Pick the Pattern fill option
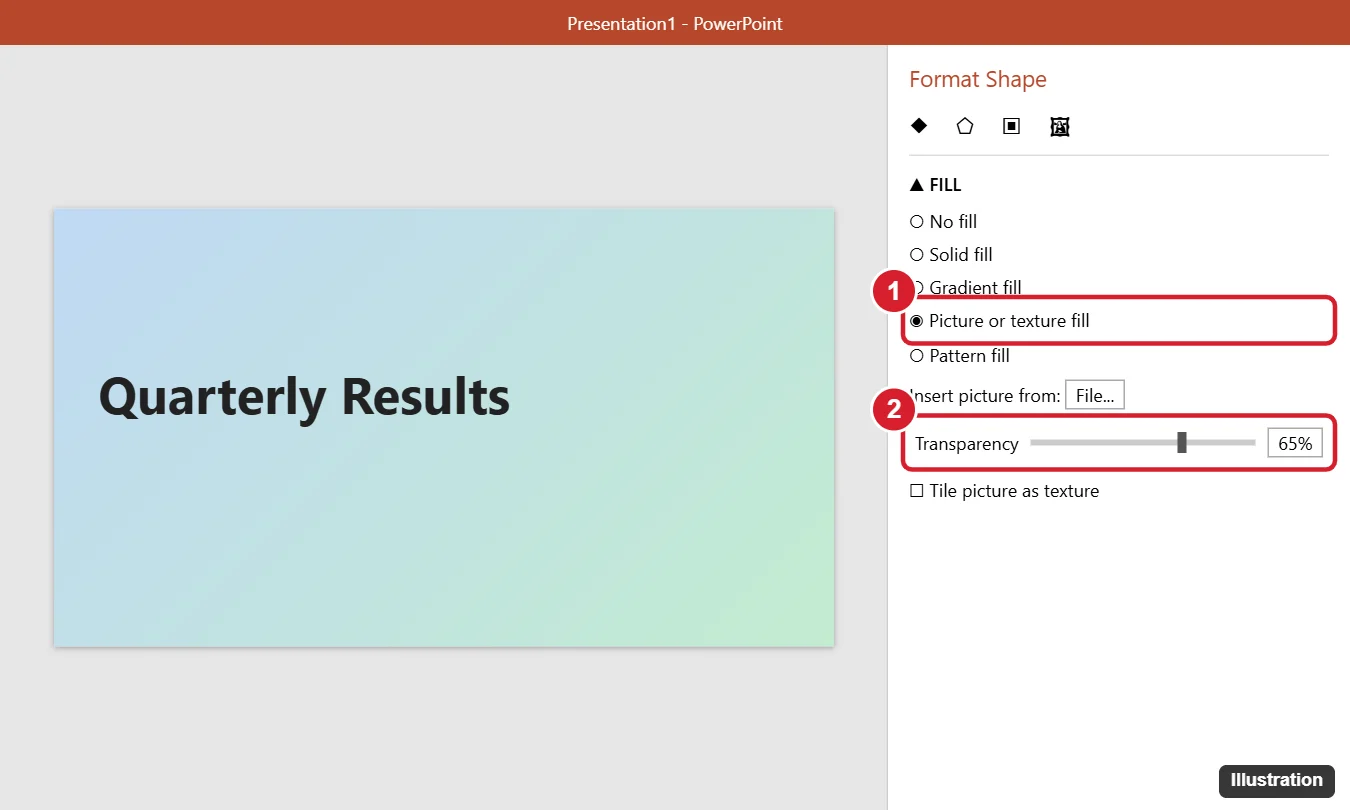This screenshot has width=1350, height=810. pyautogui.click(x=960, y=356)
